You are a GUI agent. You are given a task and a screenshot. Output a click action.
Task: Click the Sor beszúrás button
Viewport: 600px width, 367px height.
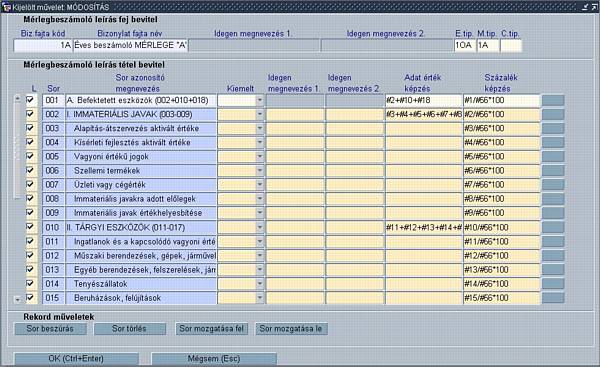pyautogui.click(x=50, y=329)
